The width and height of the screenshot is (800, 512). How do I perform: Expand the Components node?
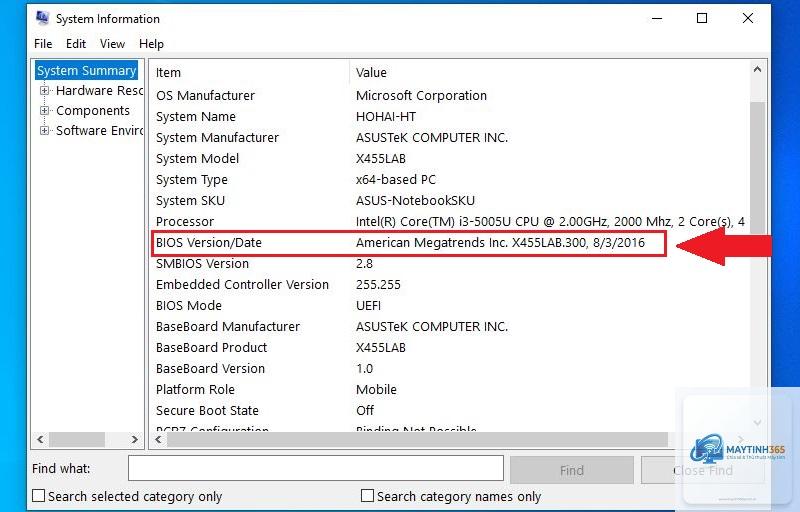(44, 111)
